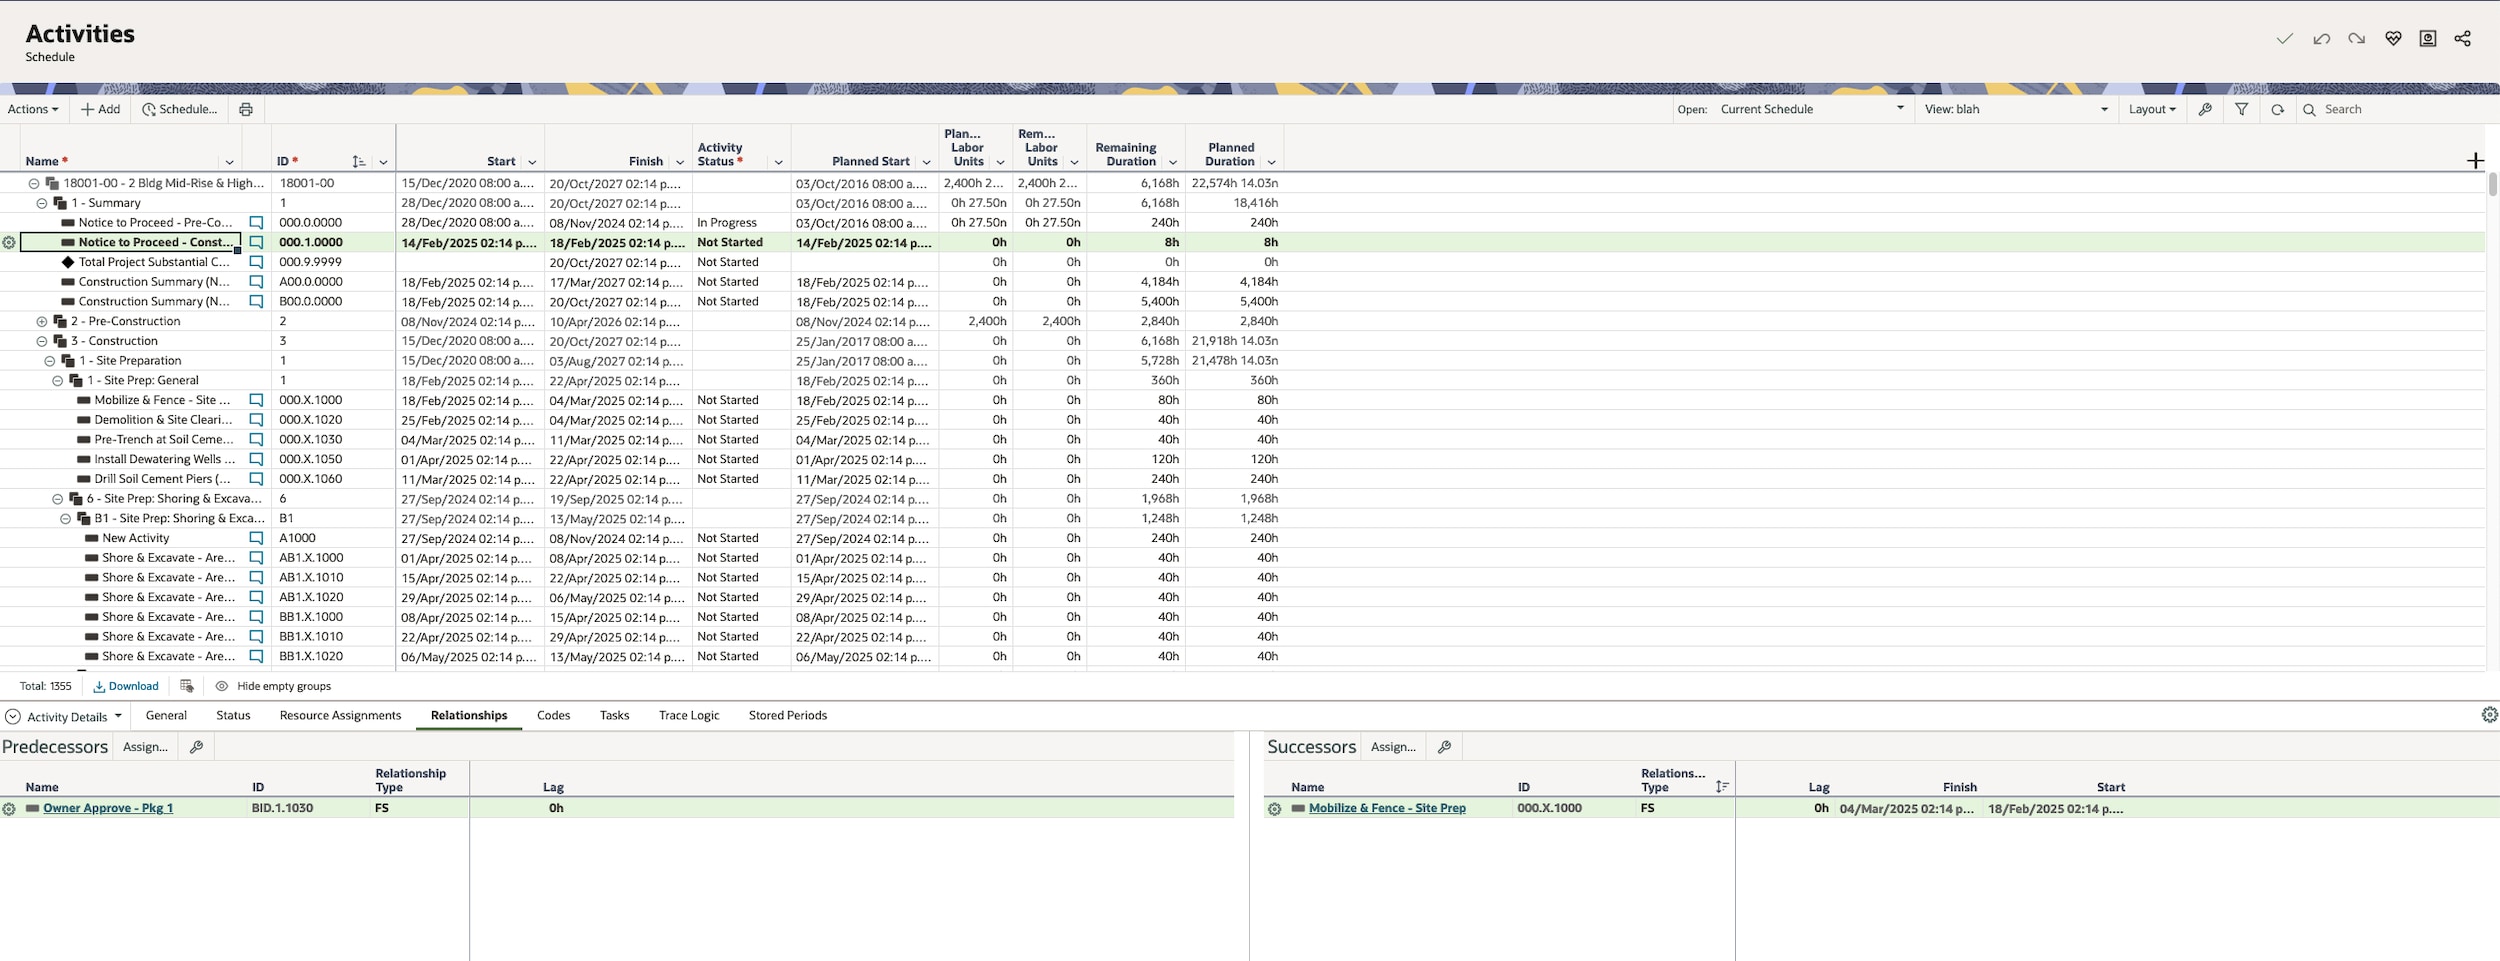Click the refresh icon beside Search
2500x961 pixels.
2277,110
